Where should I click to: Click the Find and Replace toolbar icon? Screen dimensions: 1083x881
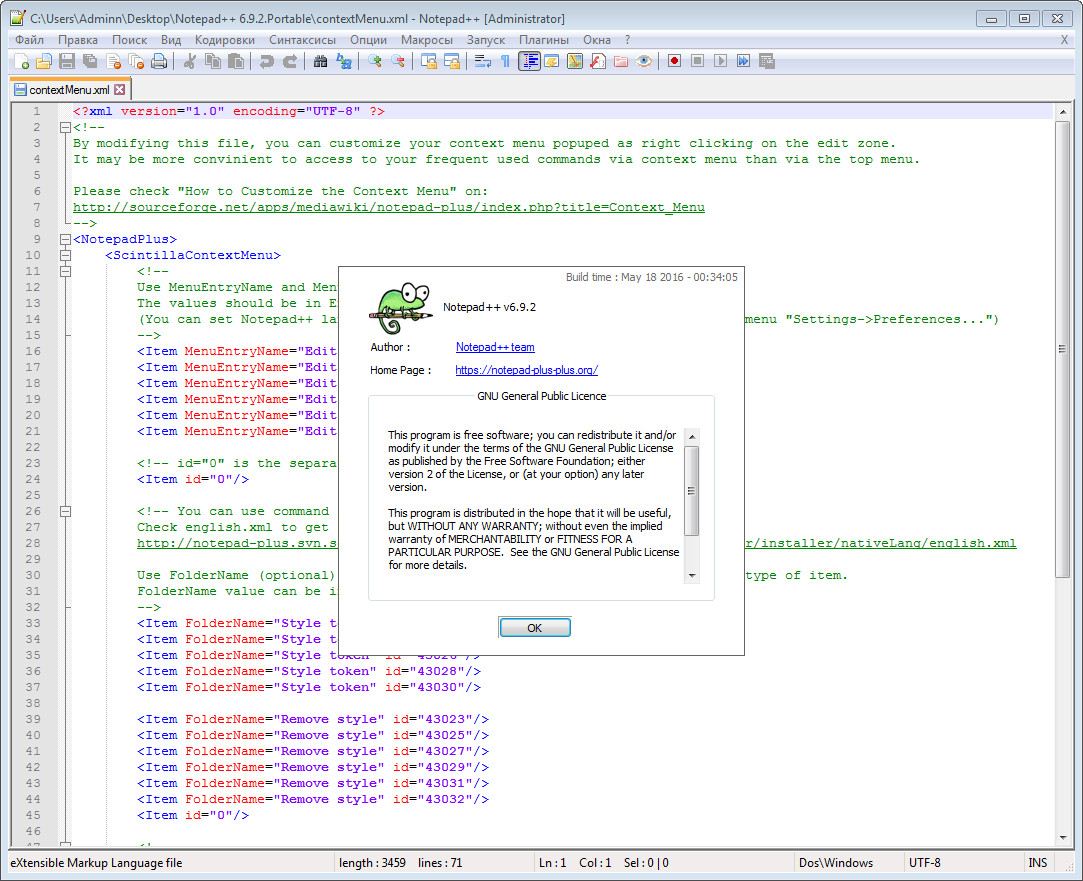(343, 61)
